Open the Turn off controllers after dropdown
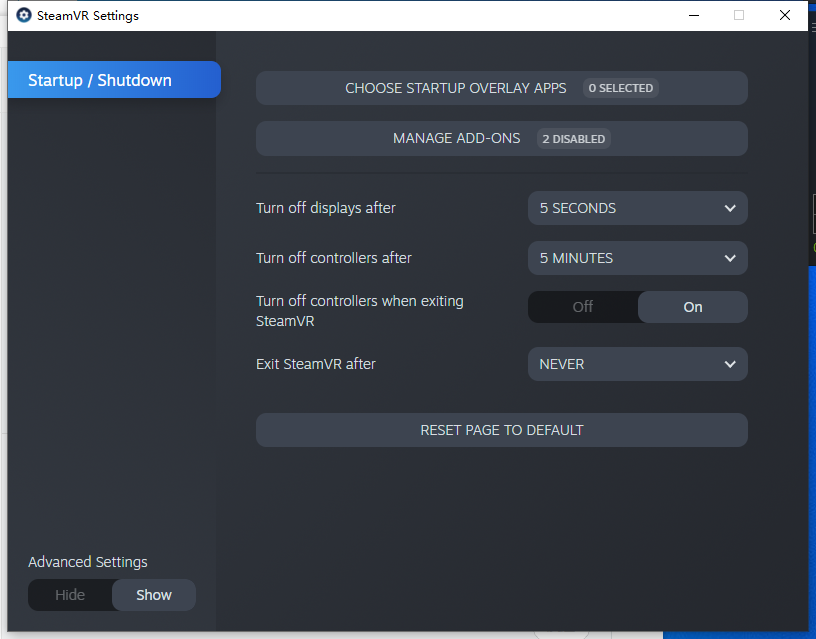The height and width of the screenshot is (639, 816). click(x=637, y=258)
